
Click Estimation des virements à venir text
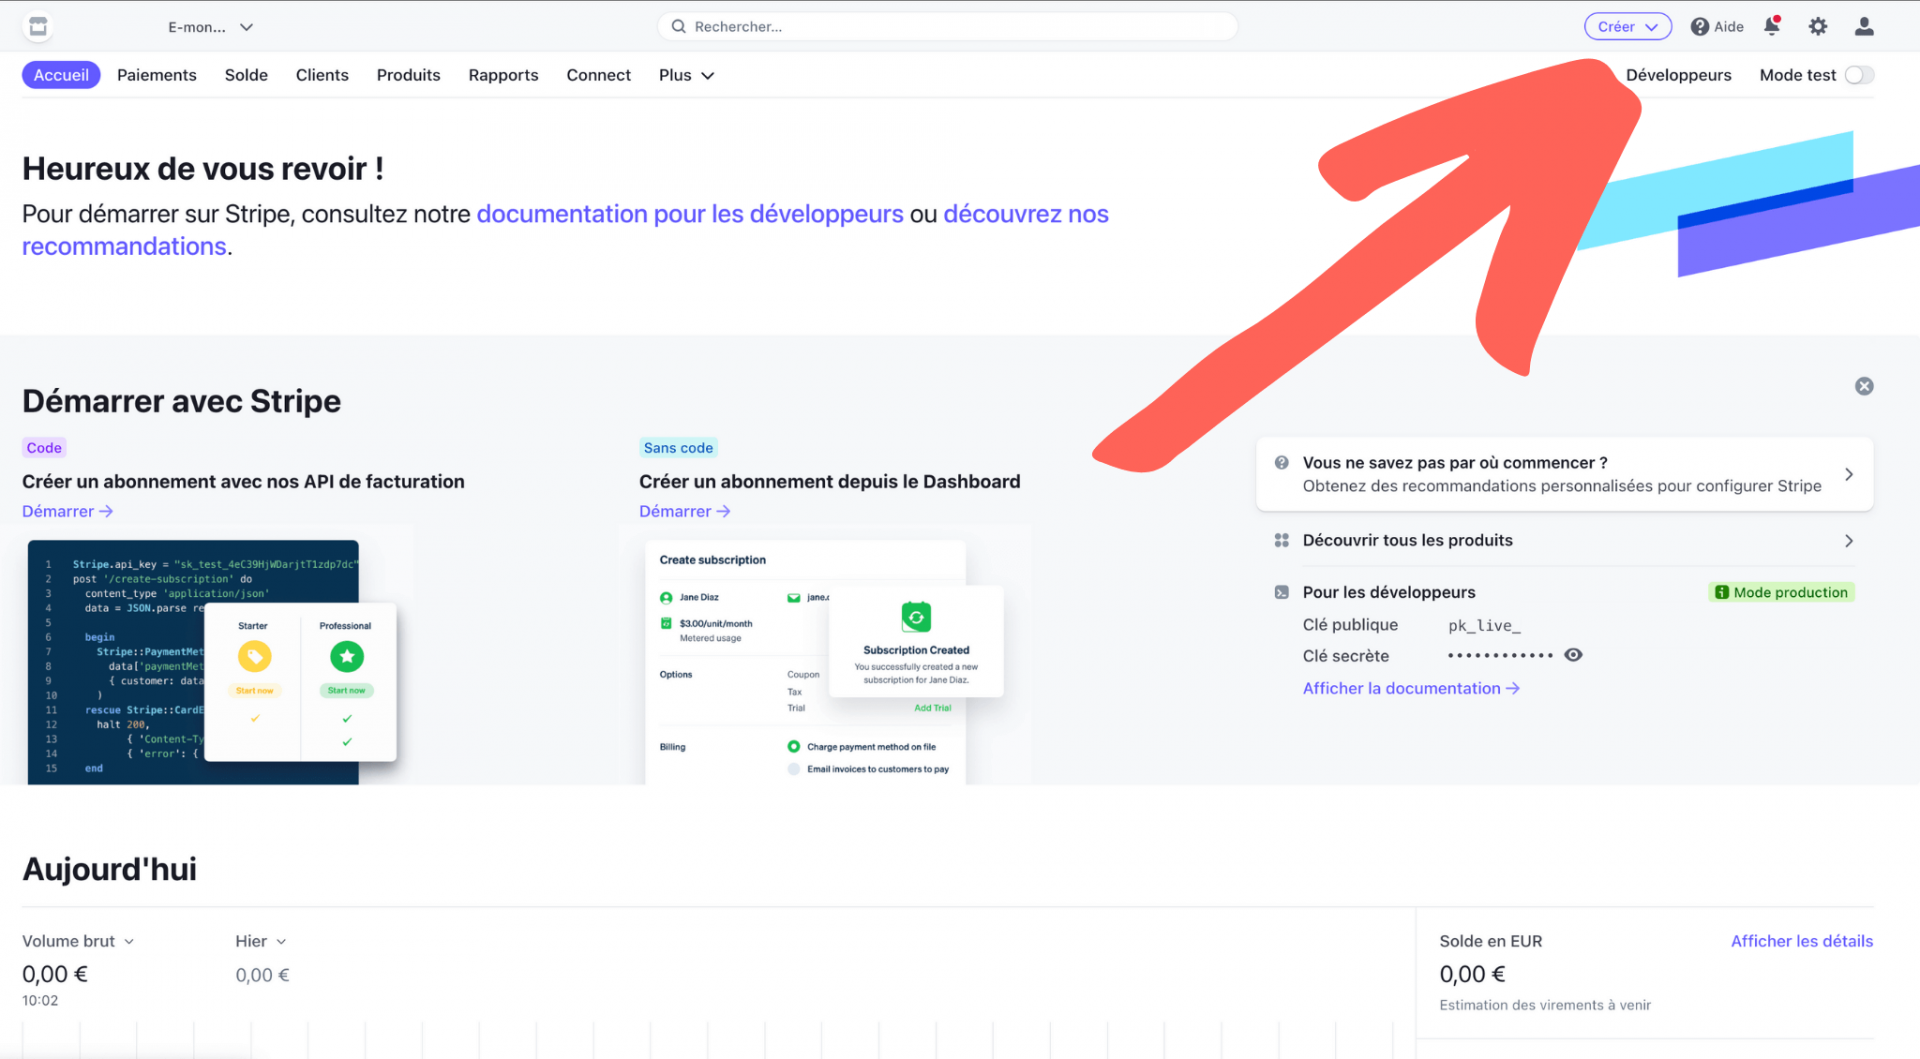click(1545, 1005)
